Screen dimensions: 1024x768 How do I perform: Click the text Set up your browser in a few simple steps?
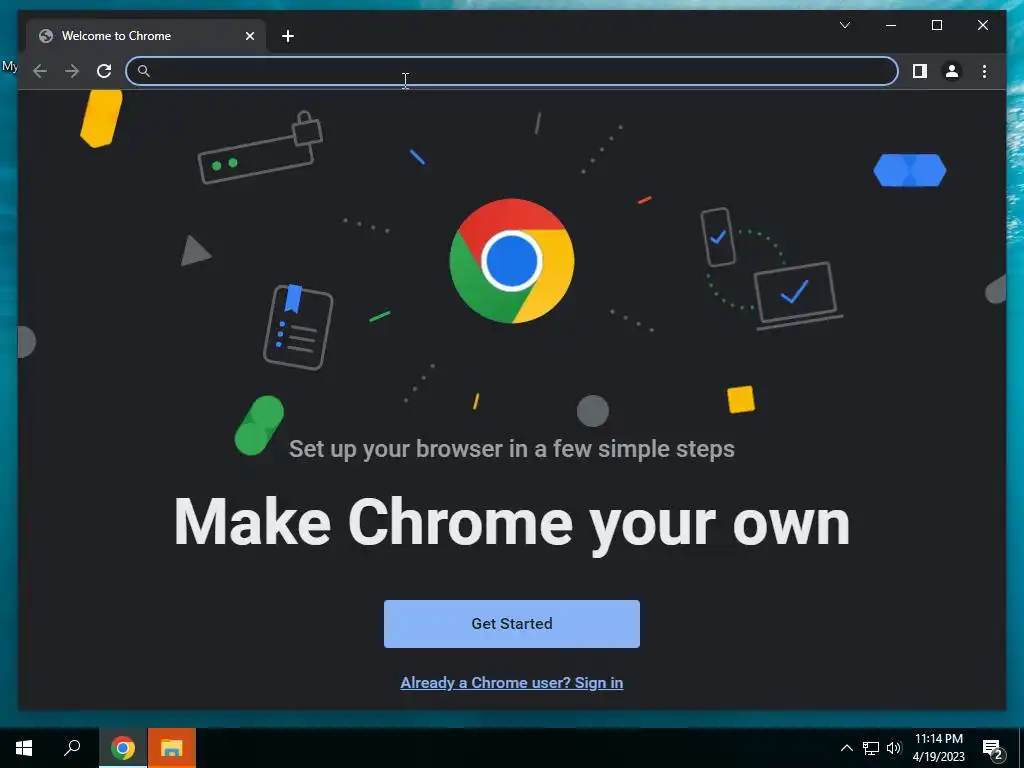click(x=511, y=449)
